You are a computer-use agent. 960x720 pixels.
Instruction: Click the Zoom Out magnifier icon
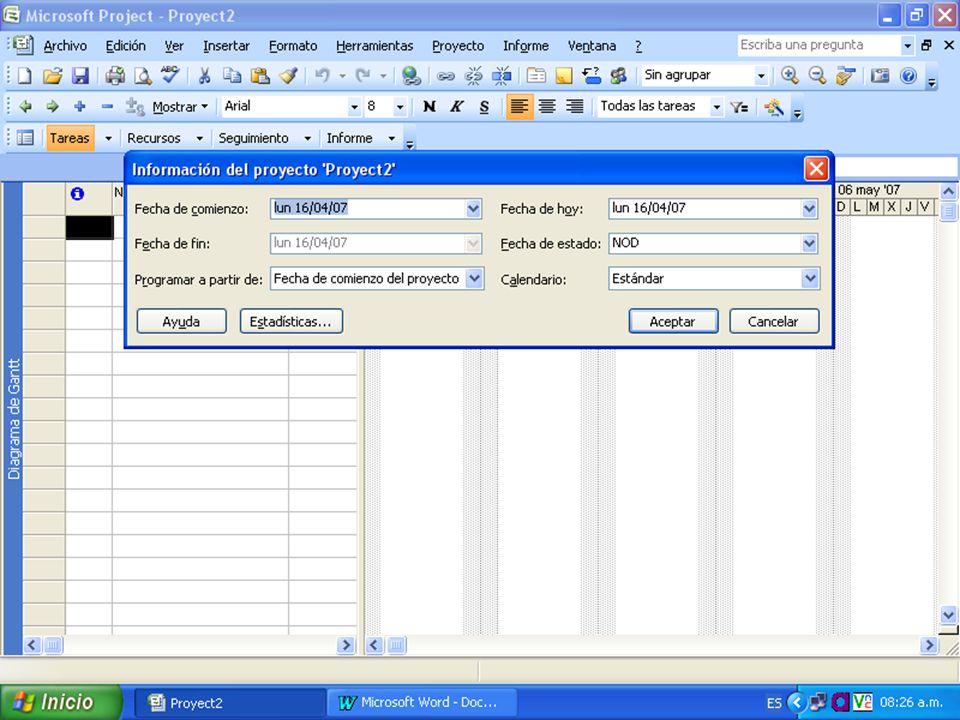click(817, 75)
